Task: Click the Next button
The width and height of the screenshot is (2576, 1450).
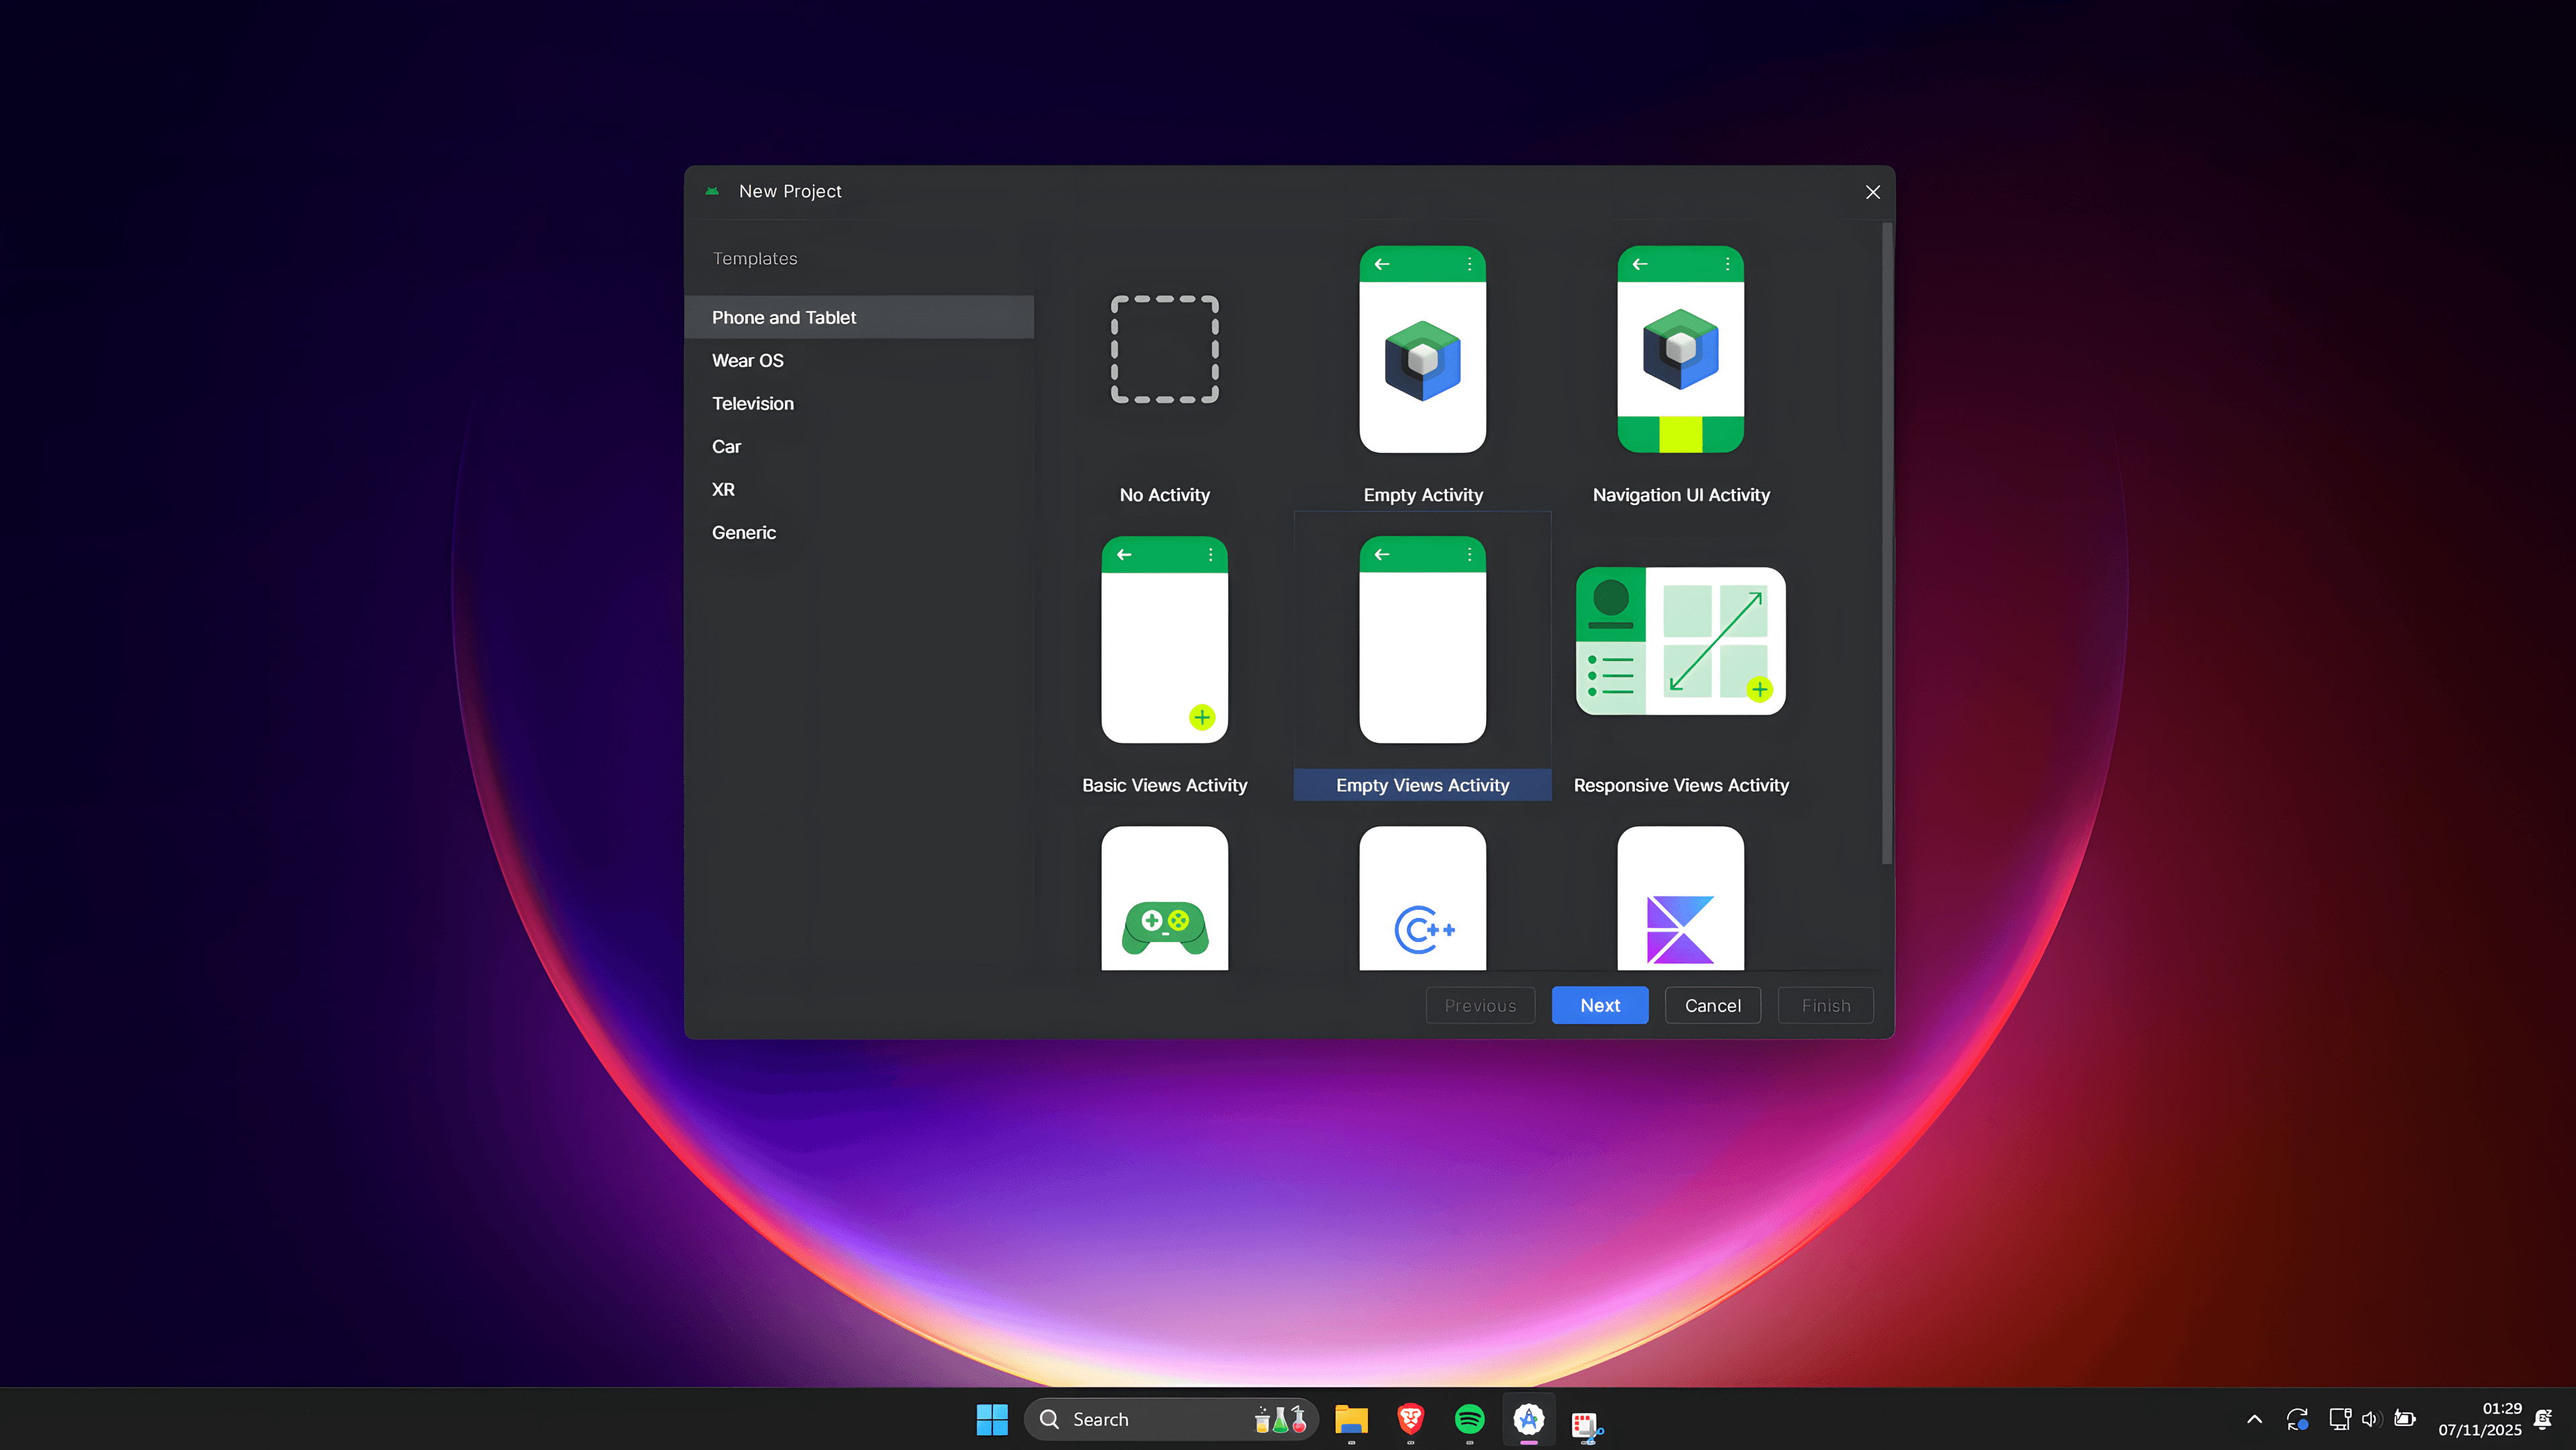Action: (x=1599, y=1005)
